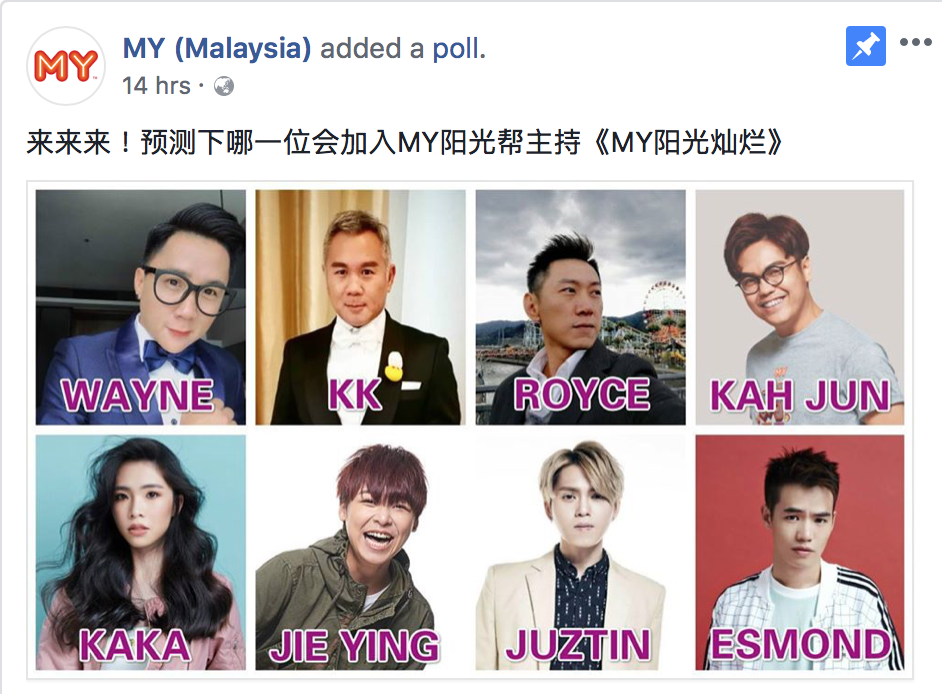Select the KK poll photo

[360, 307]
